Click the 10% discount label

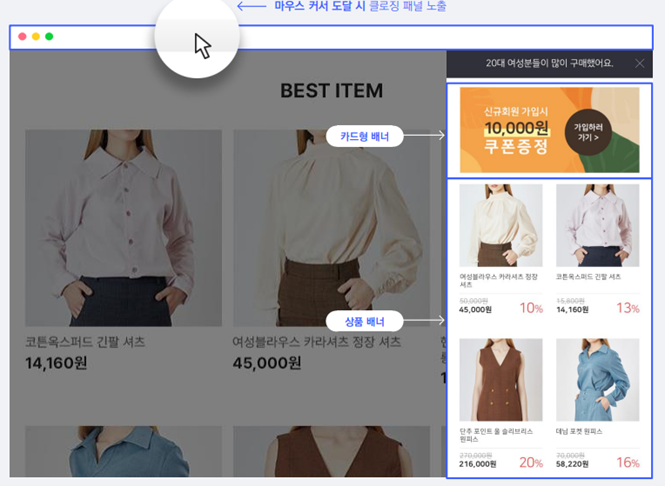pos(531,308)
